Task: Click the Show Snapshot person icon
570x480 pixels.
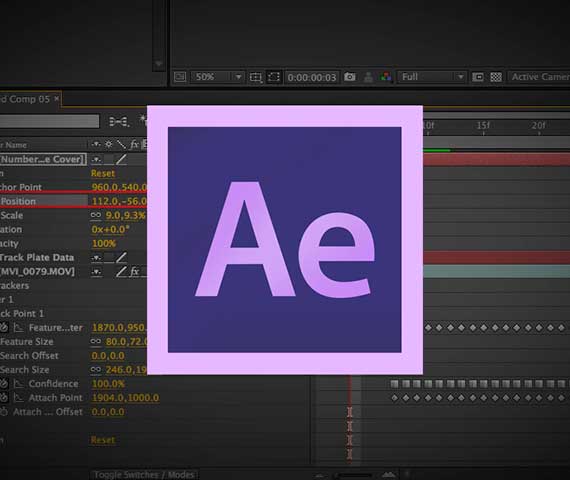Action: (368, 77)
